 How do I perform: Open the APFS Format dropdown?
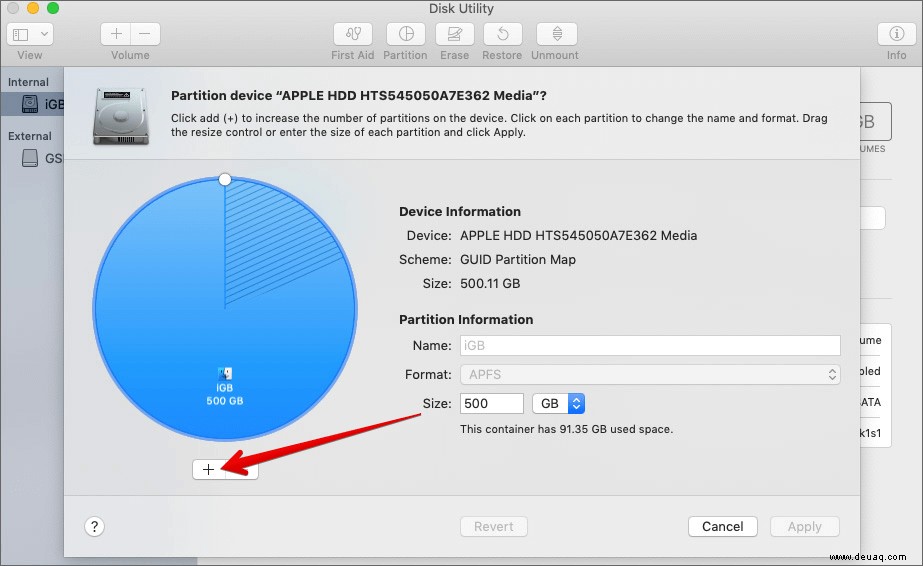(650, 374)
